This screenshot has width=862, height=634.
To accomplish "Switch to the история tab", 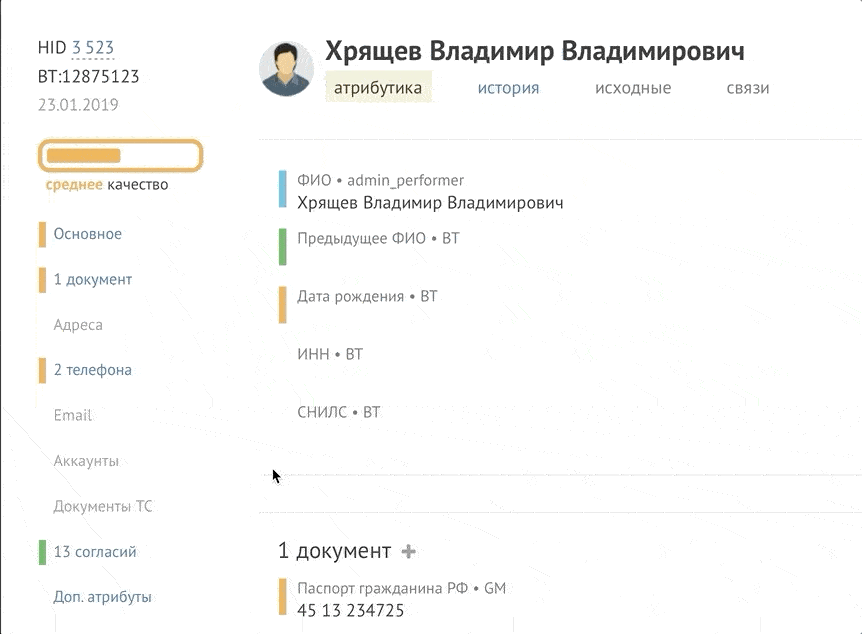I will click(x=508, y=88).
